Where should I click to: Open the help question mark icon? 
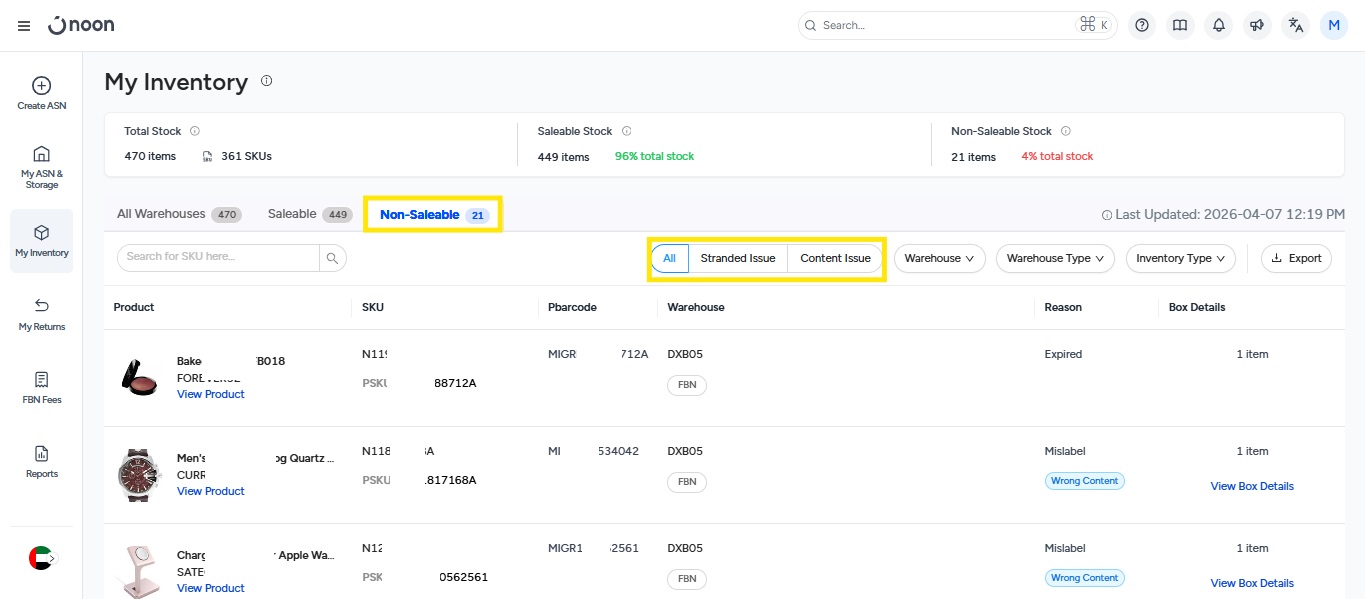pyautogui.click(x=1142, y=26)
